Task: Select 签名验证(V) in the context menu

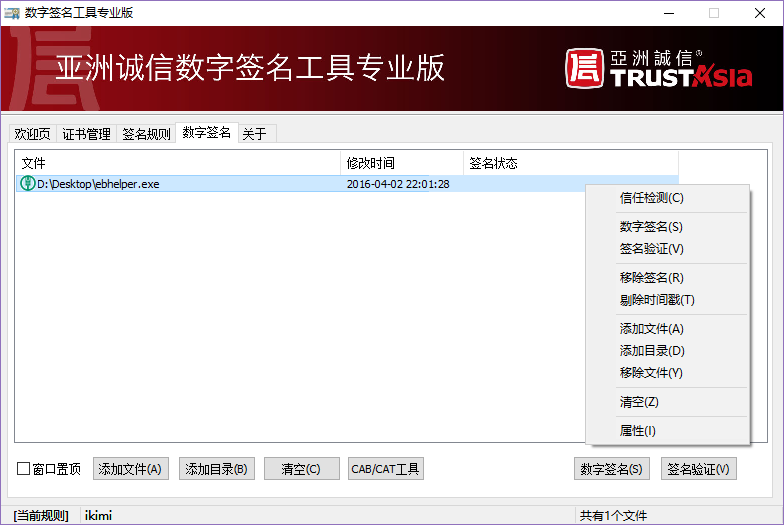Action: point(667,248)
